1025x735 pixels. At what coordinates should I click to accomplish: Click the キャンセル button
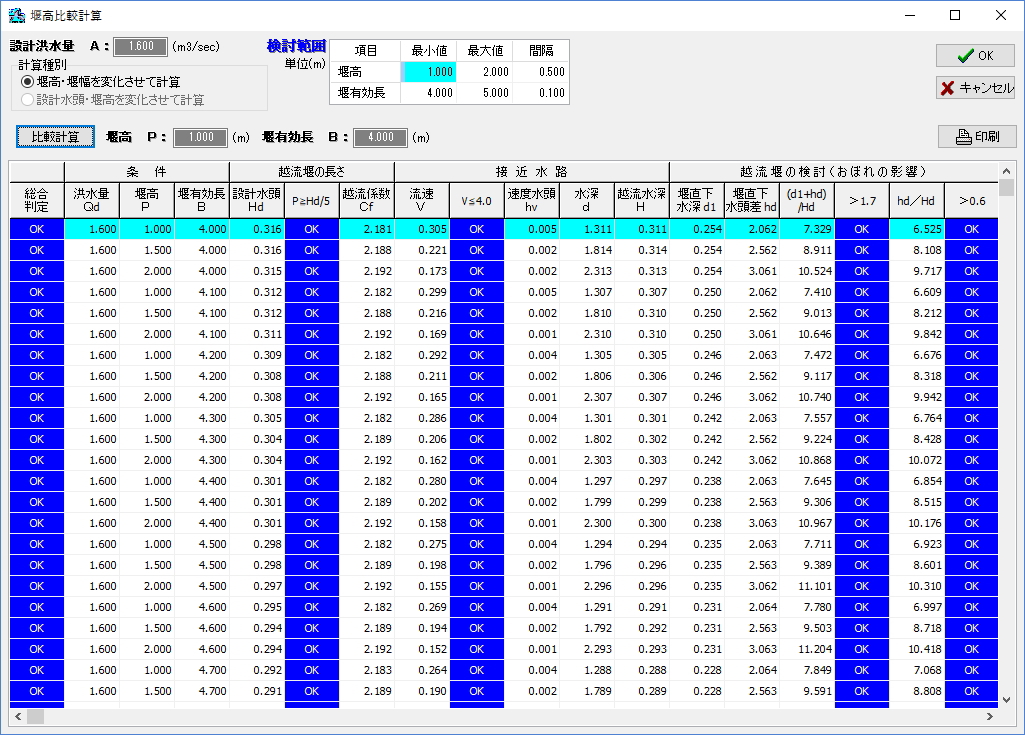[x=975, y=88]
